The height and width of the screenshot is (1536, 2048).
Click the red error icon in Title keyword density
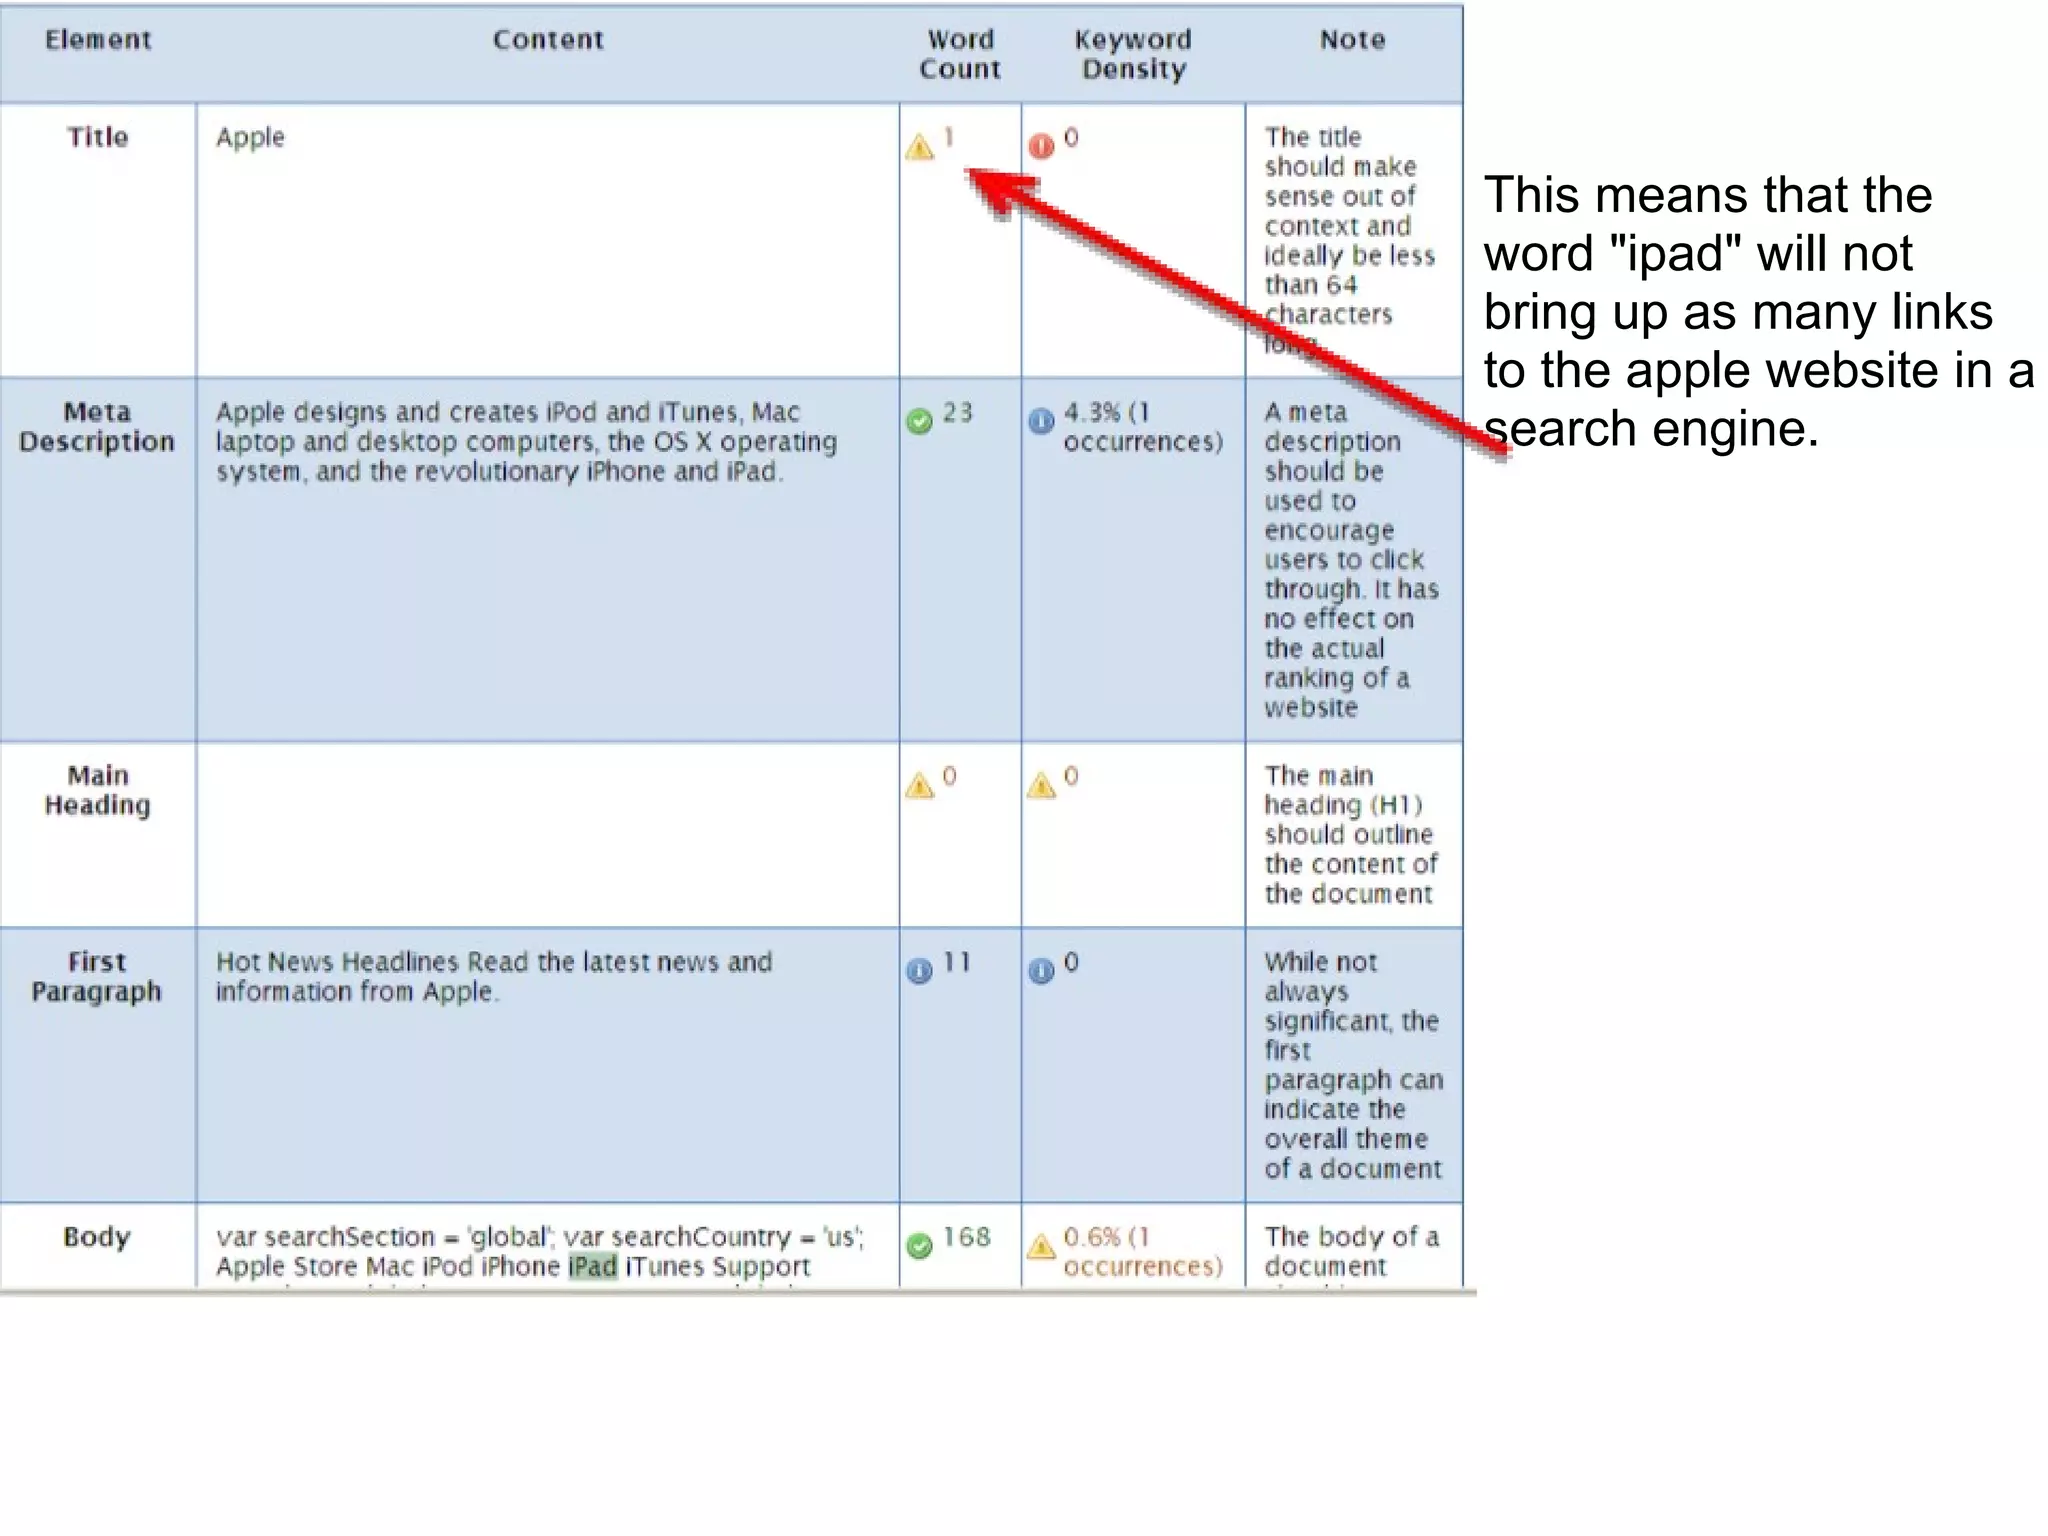(1041, 146)
